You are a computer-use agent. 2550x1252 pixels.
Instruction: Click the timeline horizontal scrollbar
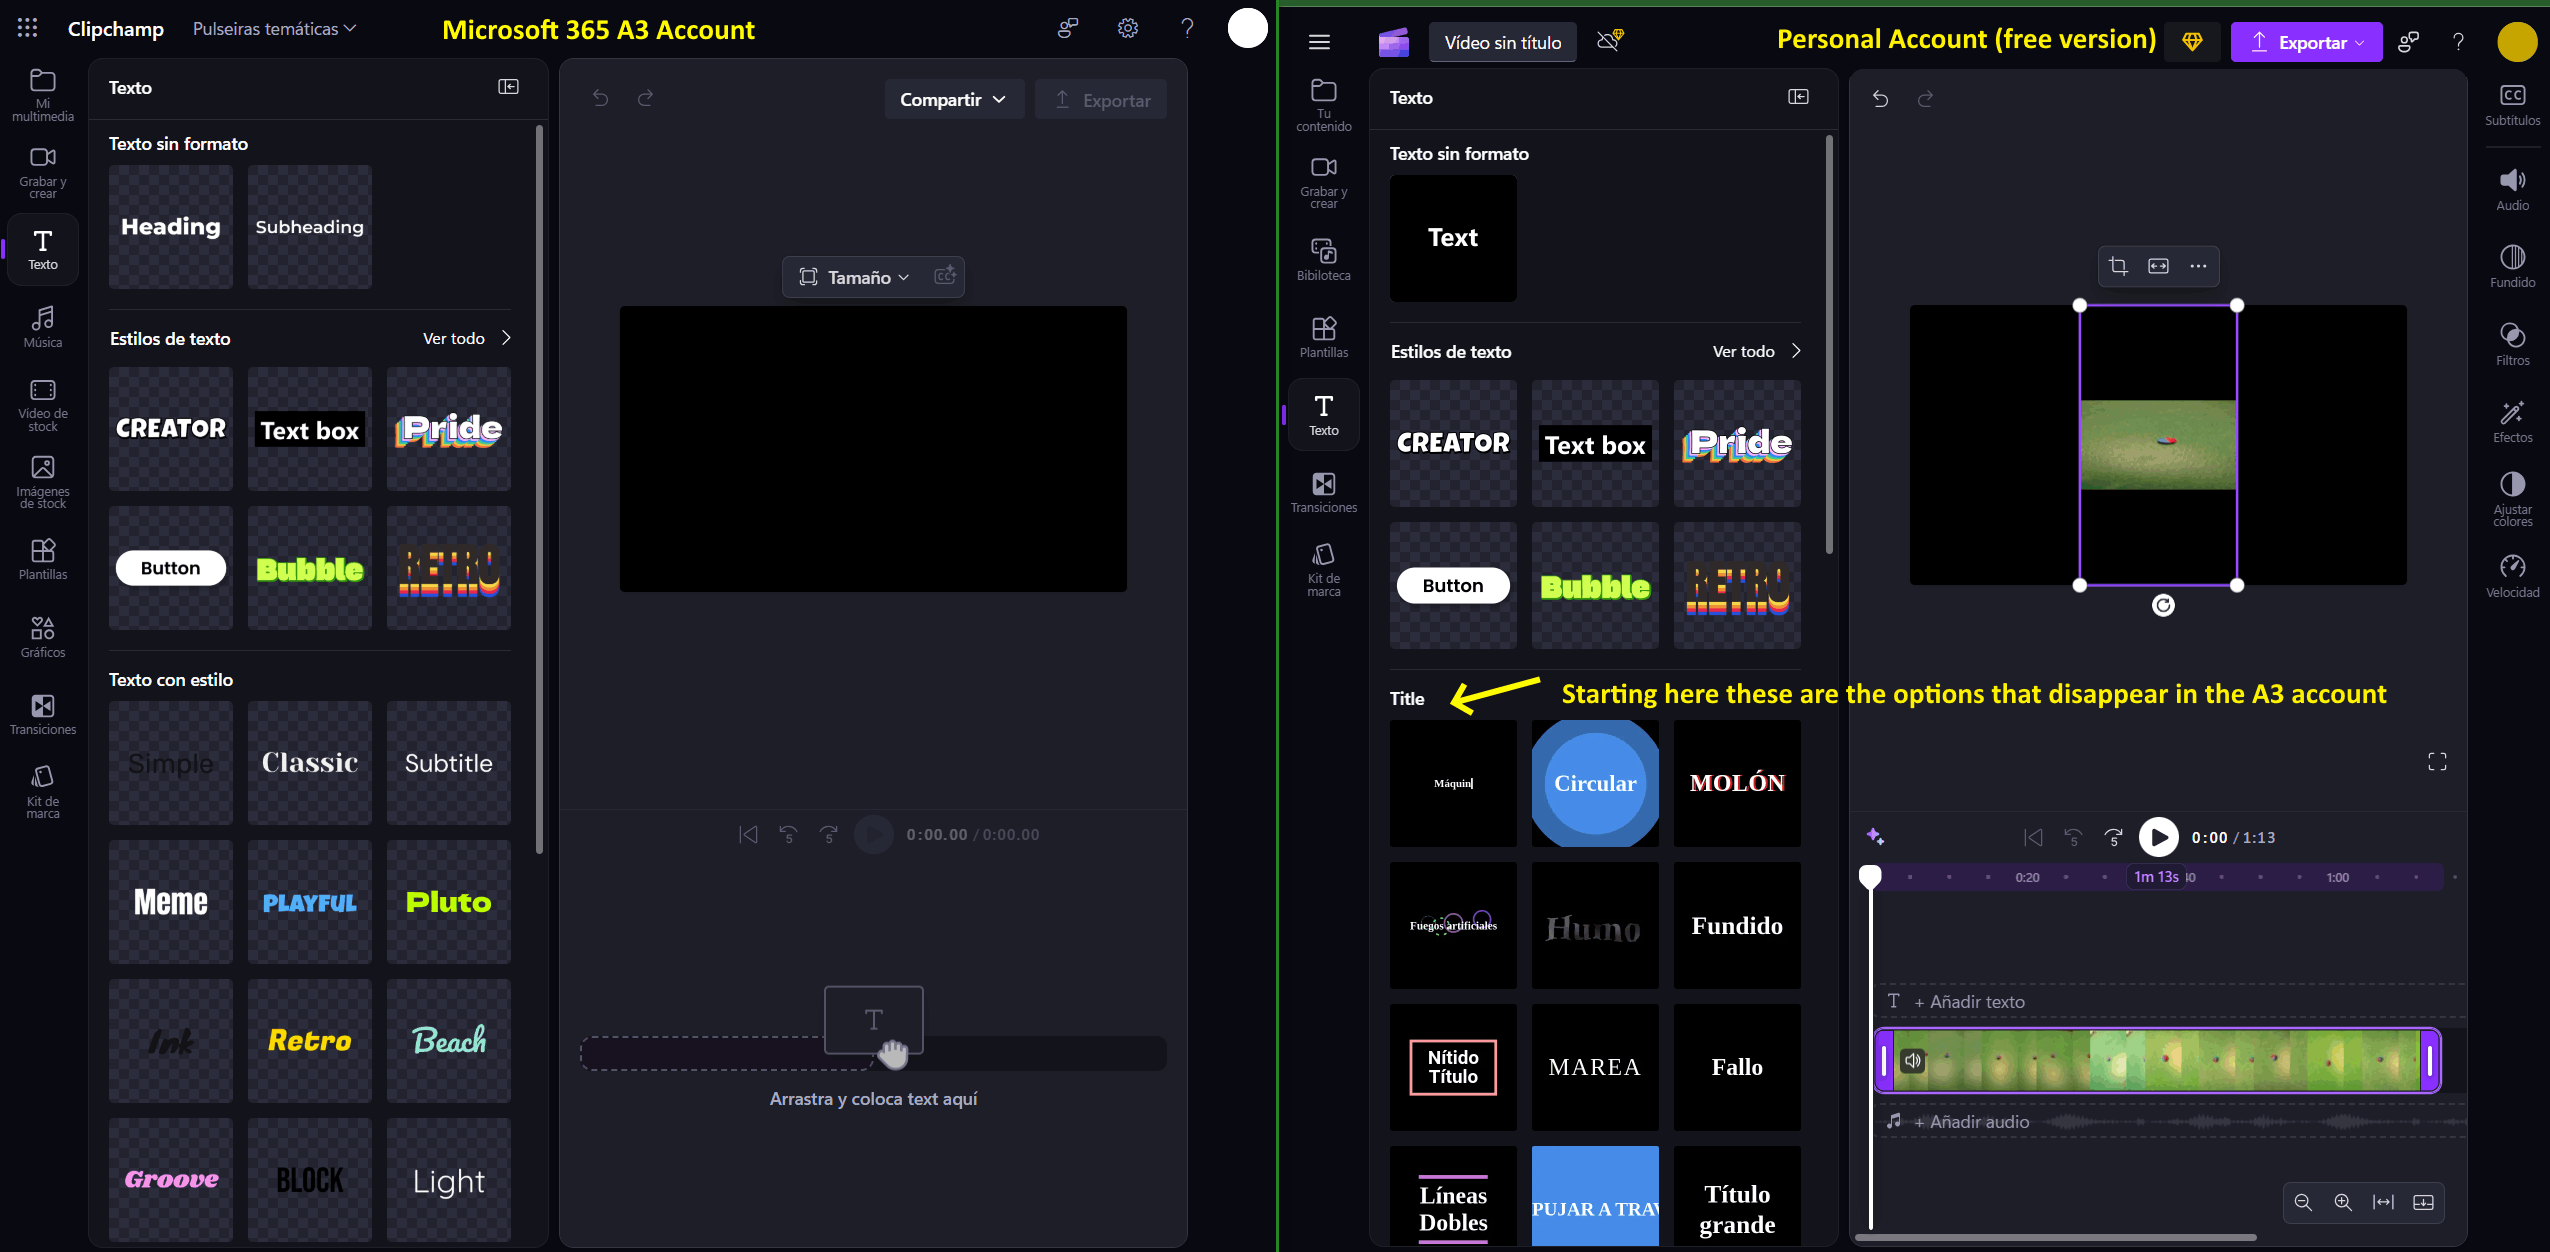coord(2055,1237)
